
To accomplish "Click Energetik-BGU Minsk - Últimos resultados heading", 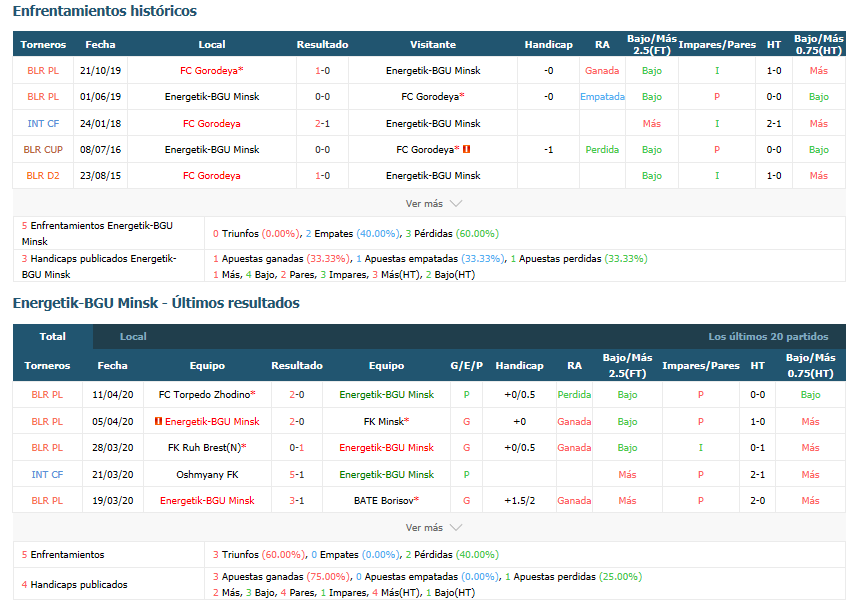I will click(156, 303).
